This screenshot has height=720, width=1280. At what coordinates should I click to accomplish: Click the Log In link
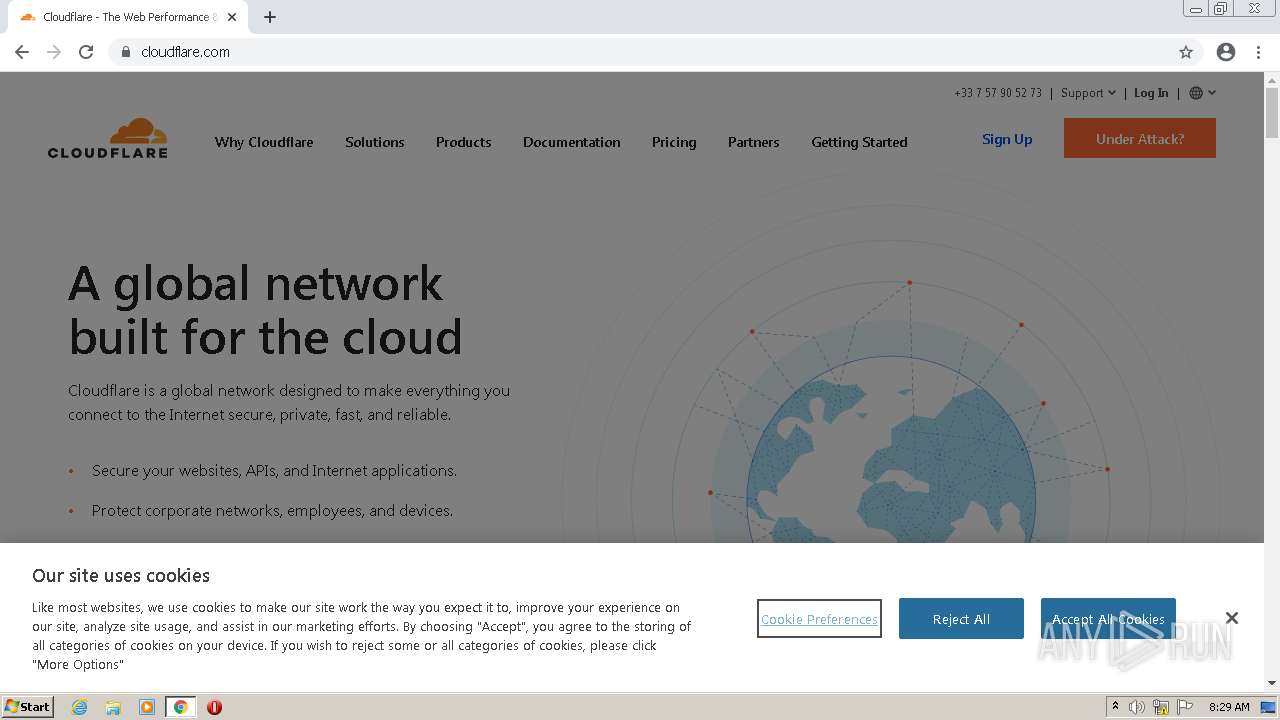pyautogui.click(x=1151, y=93)
